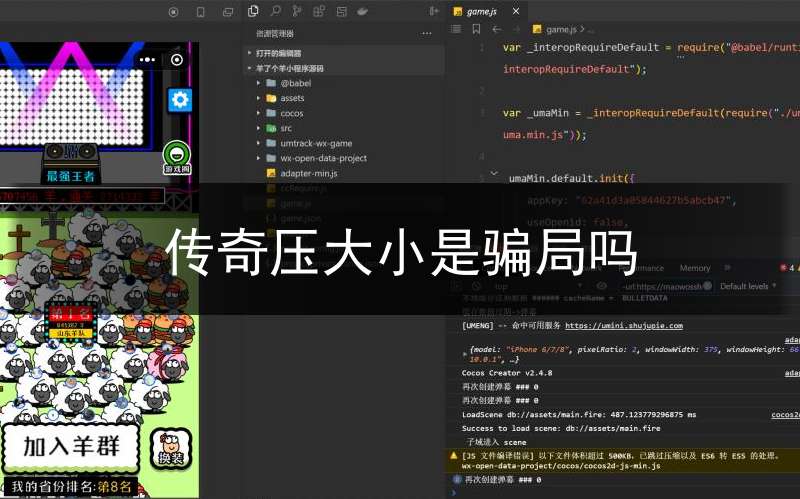Click the capsule close circle in the simulator
The height and width of the screenshot is (499, 800).
coord(177,60)
